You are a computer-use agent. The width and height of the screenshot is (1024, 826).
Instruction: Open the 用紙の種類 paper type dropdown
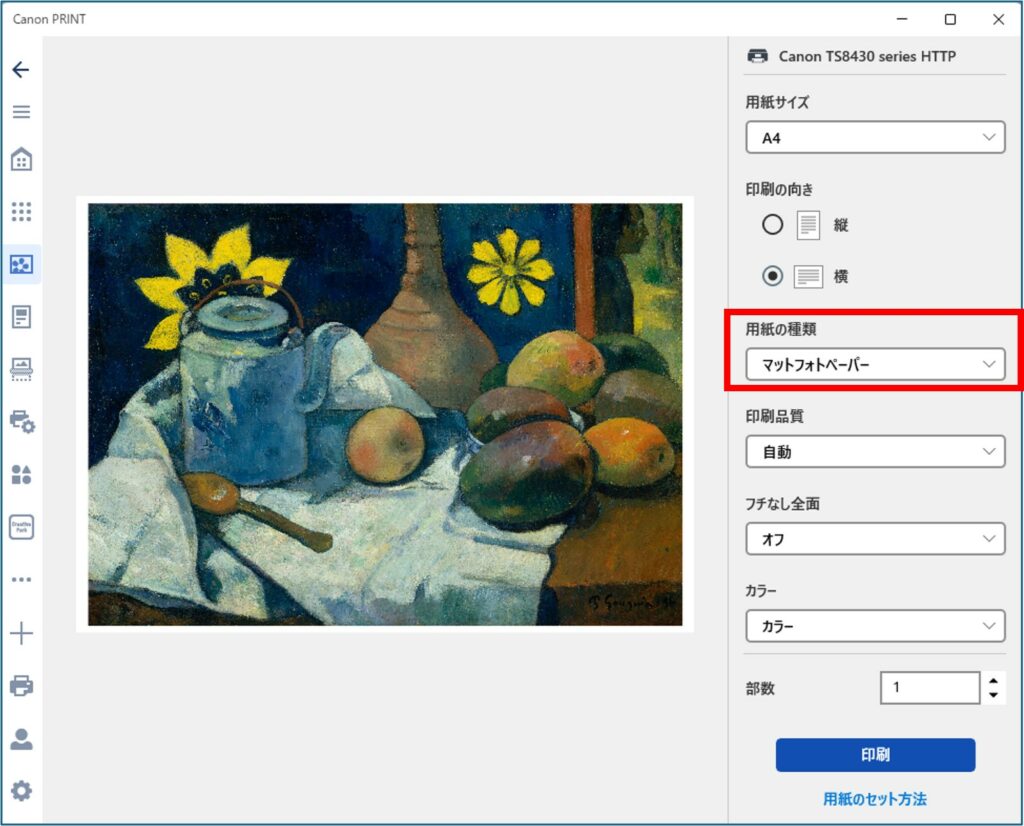[x=875, y=365]
